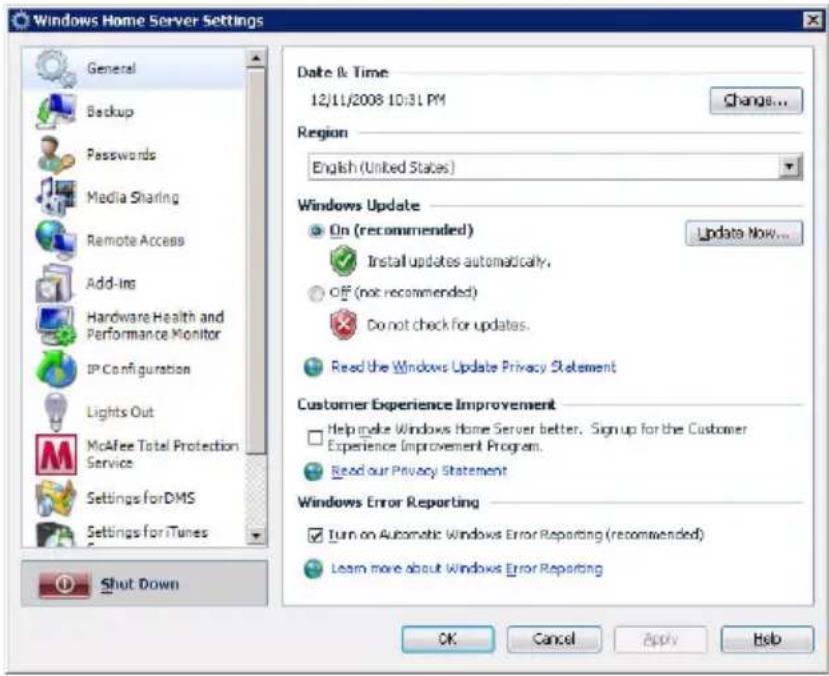Click the sidebar scroll down arrow
The height and width of the screenshot is (676, 829).
coord(256,536)
